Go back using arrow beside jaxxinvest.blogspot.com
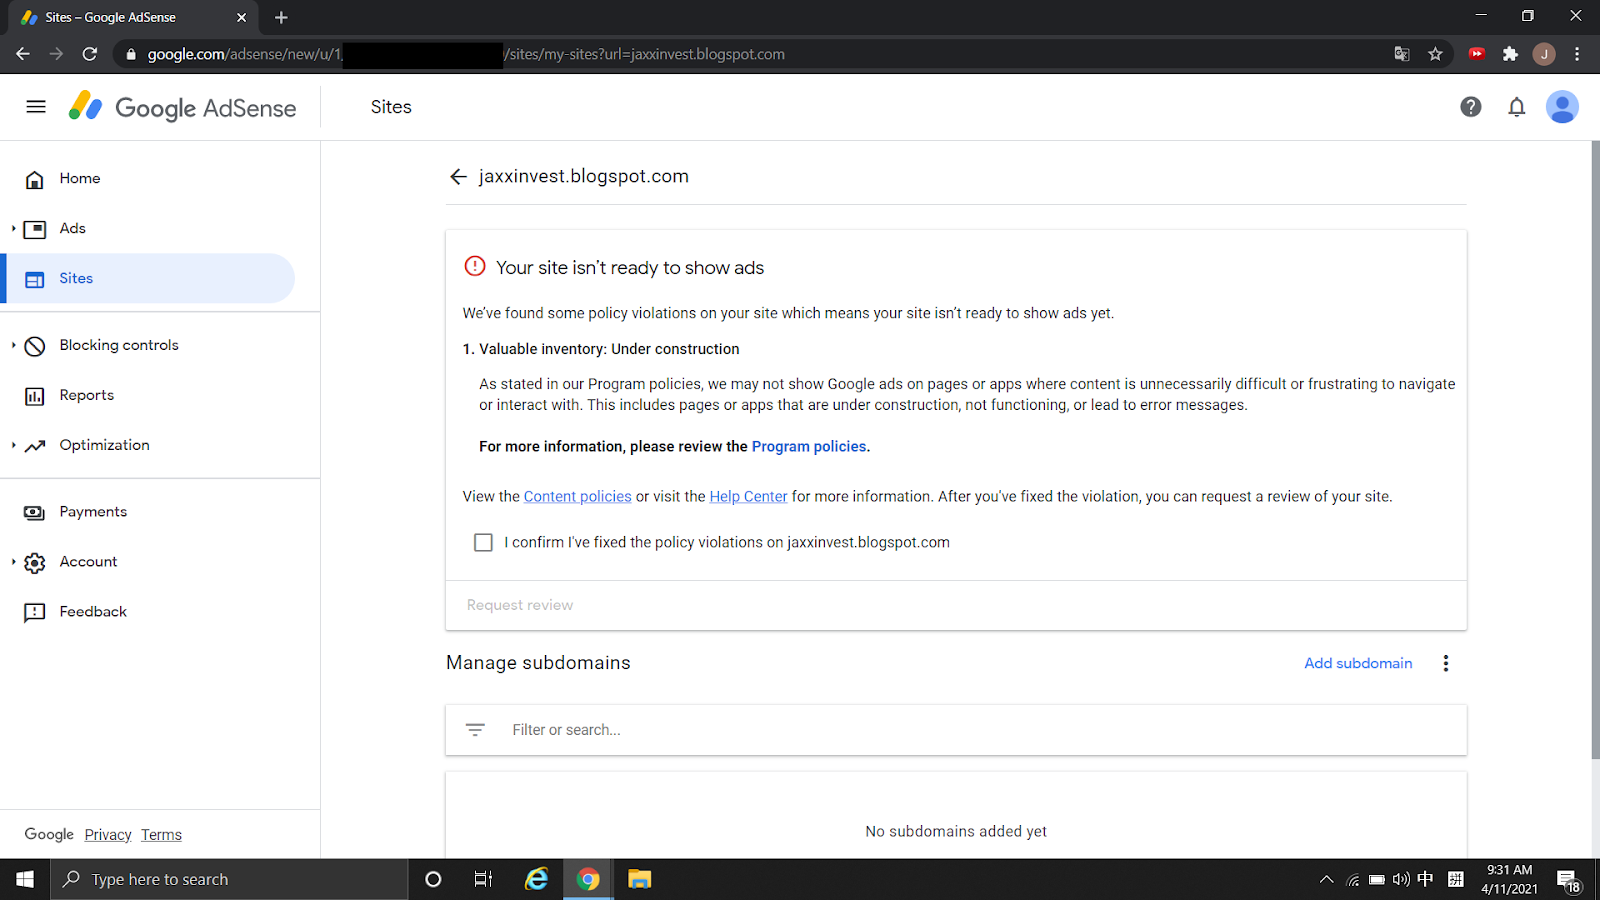The width and height of the screenshot is (1600, 900). pyautogui.click(x=458, y=177)
